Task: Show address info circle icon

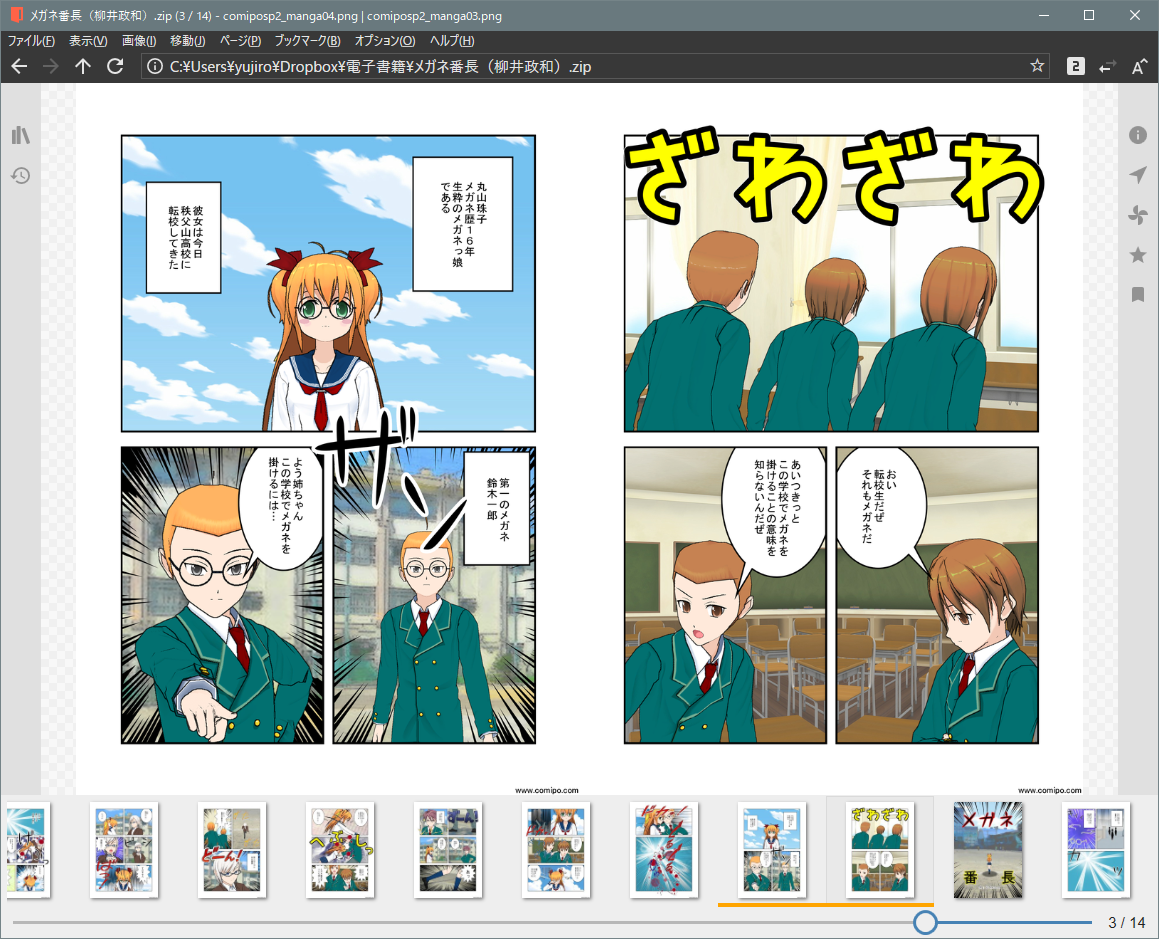Action: (154, 67)
